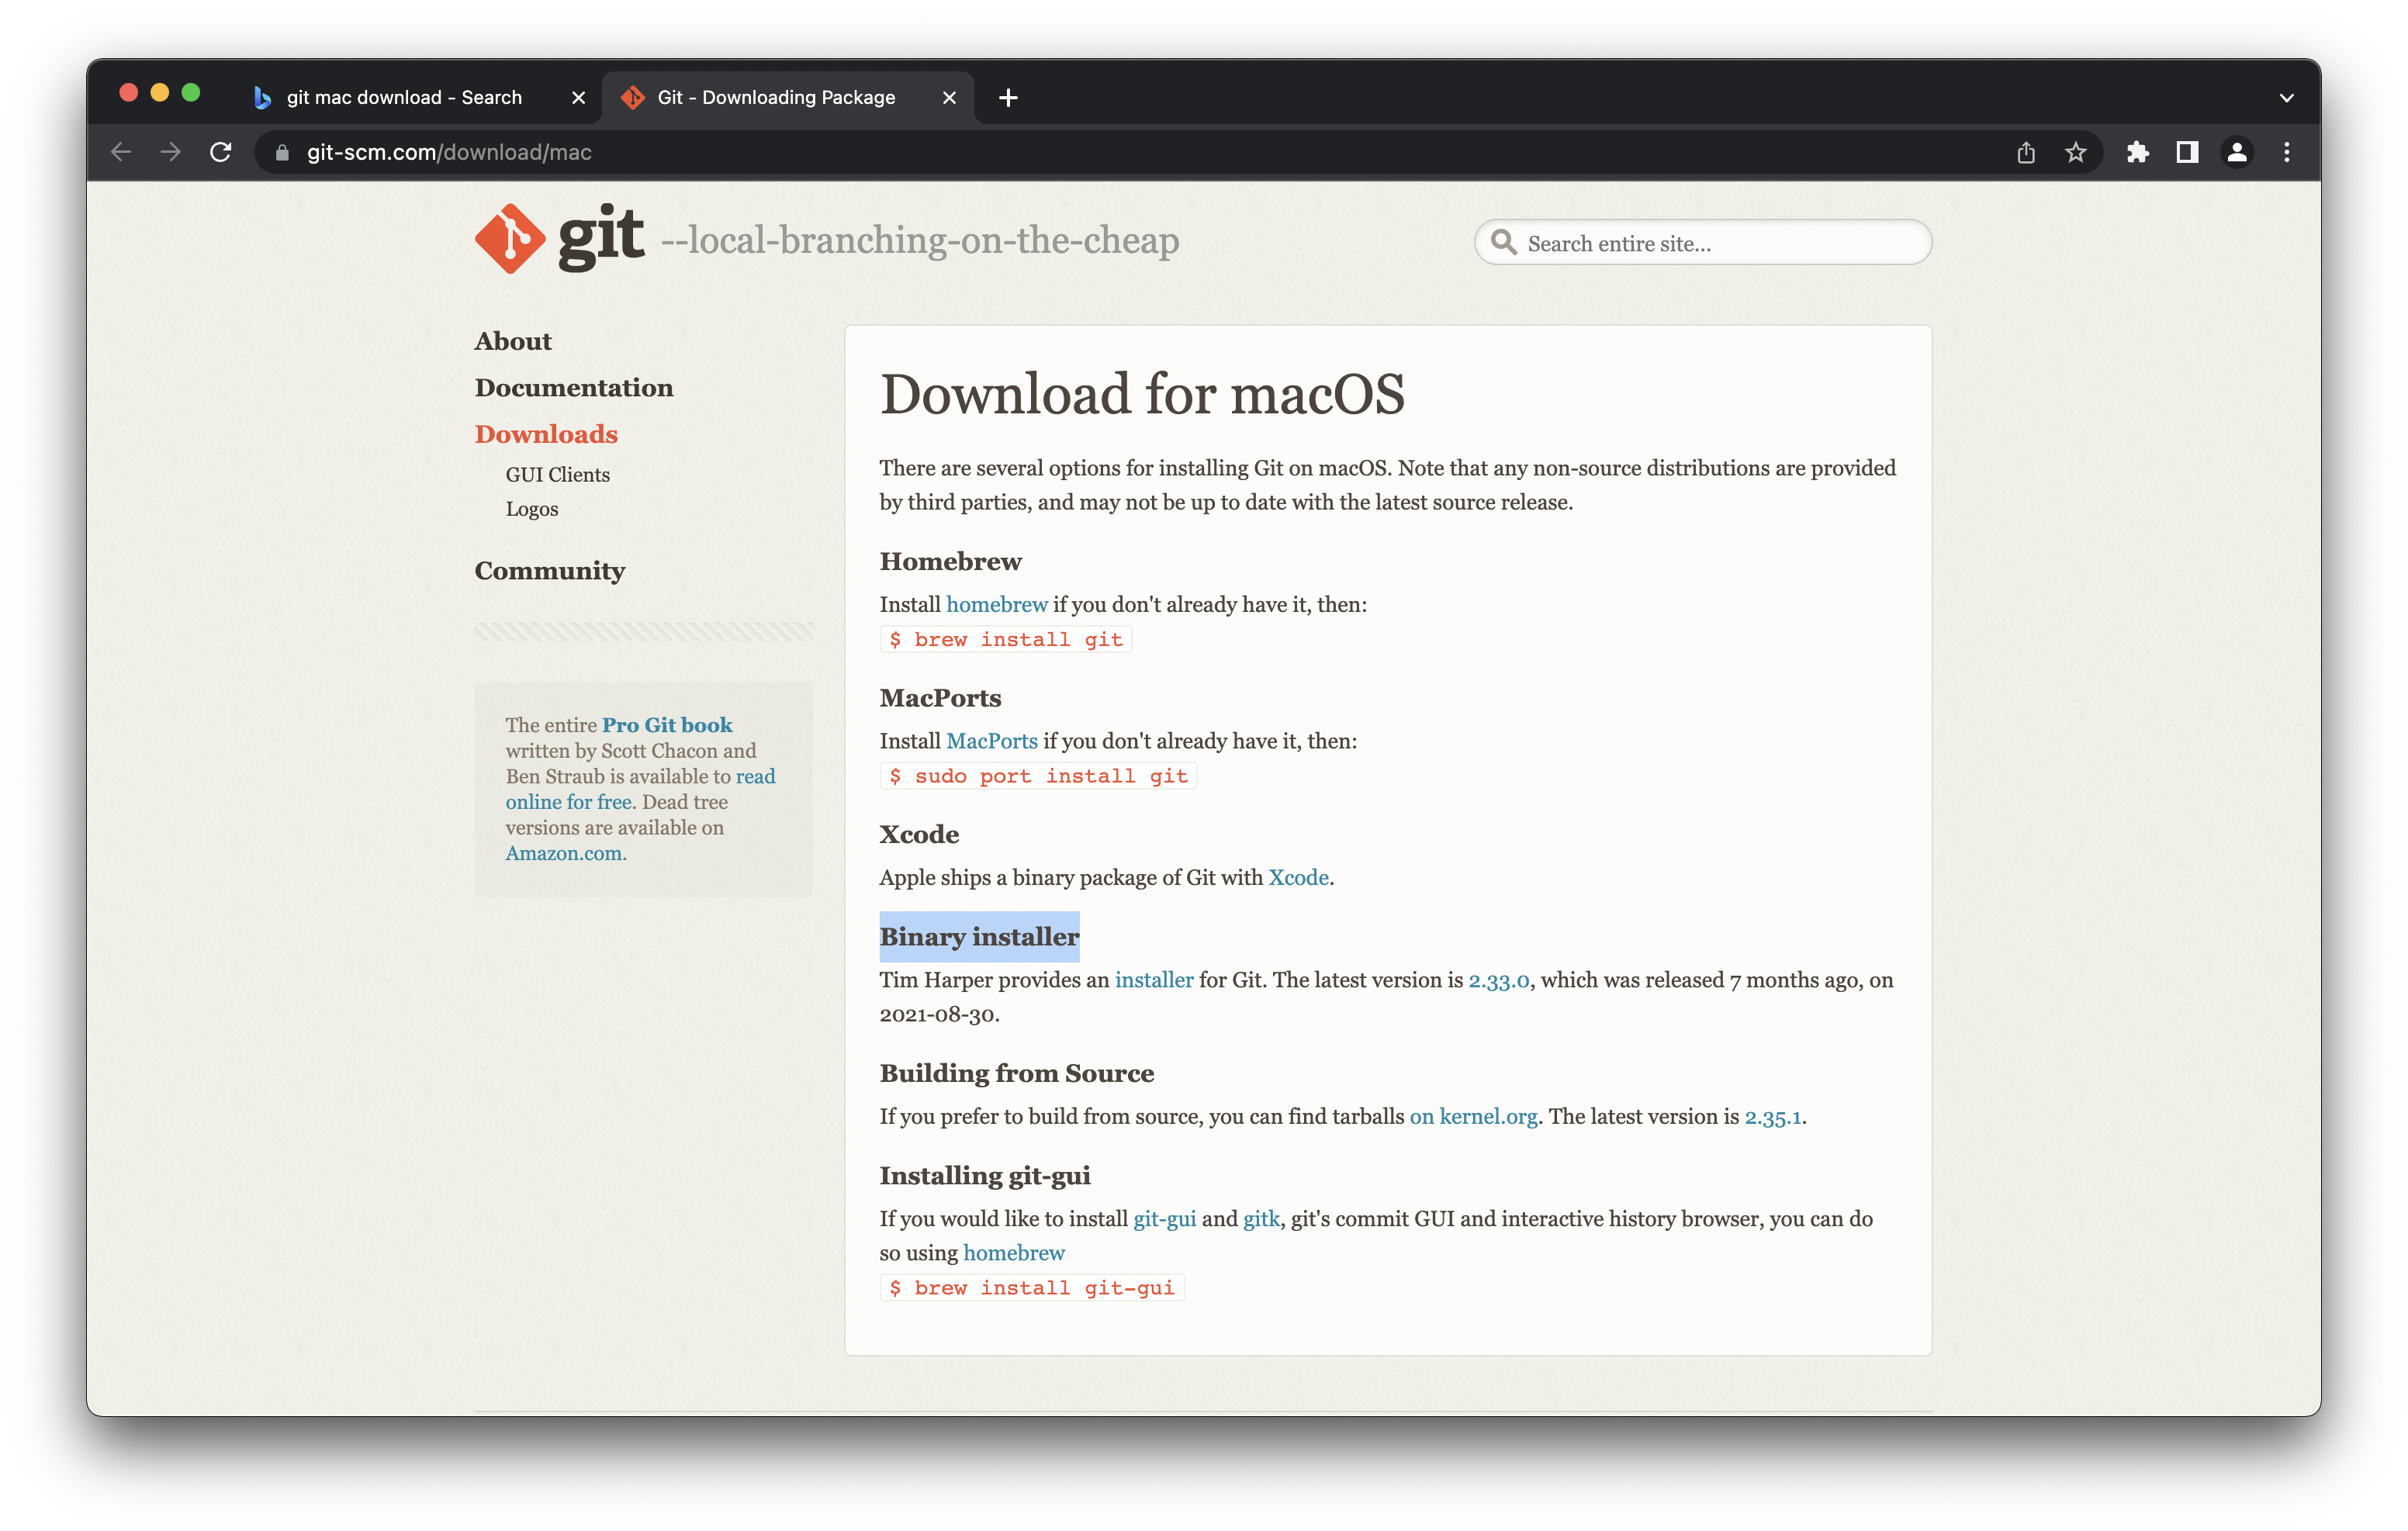This screenshot has width=2408, height=1531.
Task: Click the share page icon
Action: click(2025, 152)
